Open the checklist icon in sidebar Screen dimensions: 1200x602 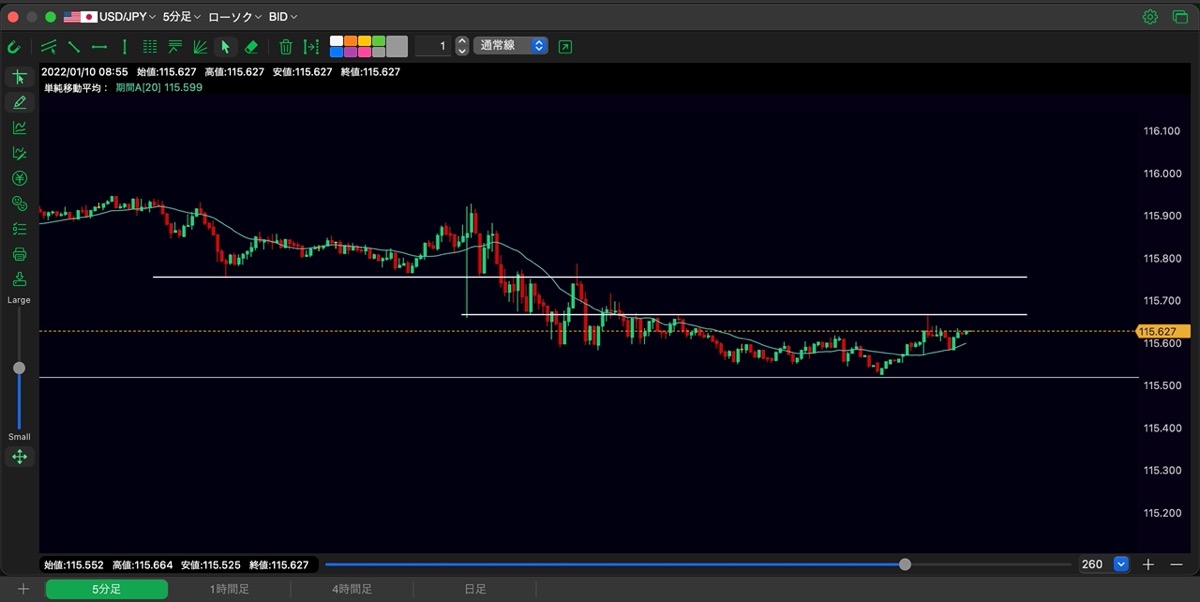(x=19, y=229)
